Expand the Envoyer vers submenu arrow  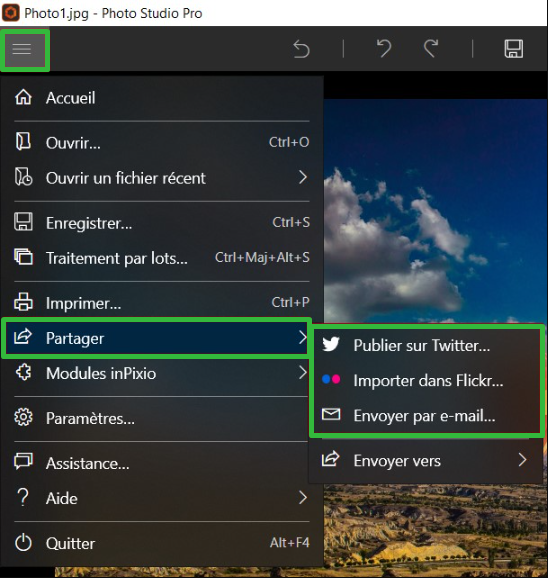pos(522,460)
